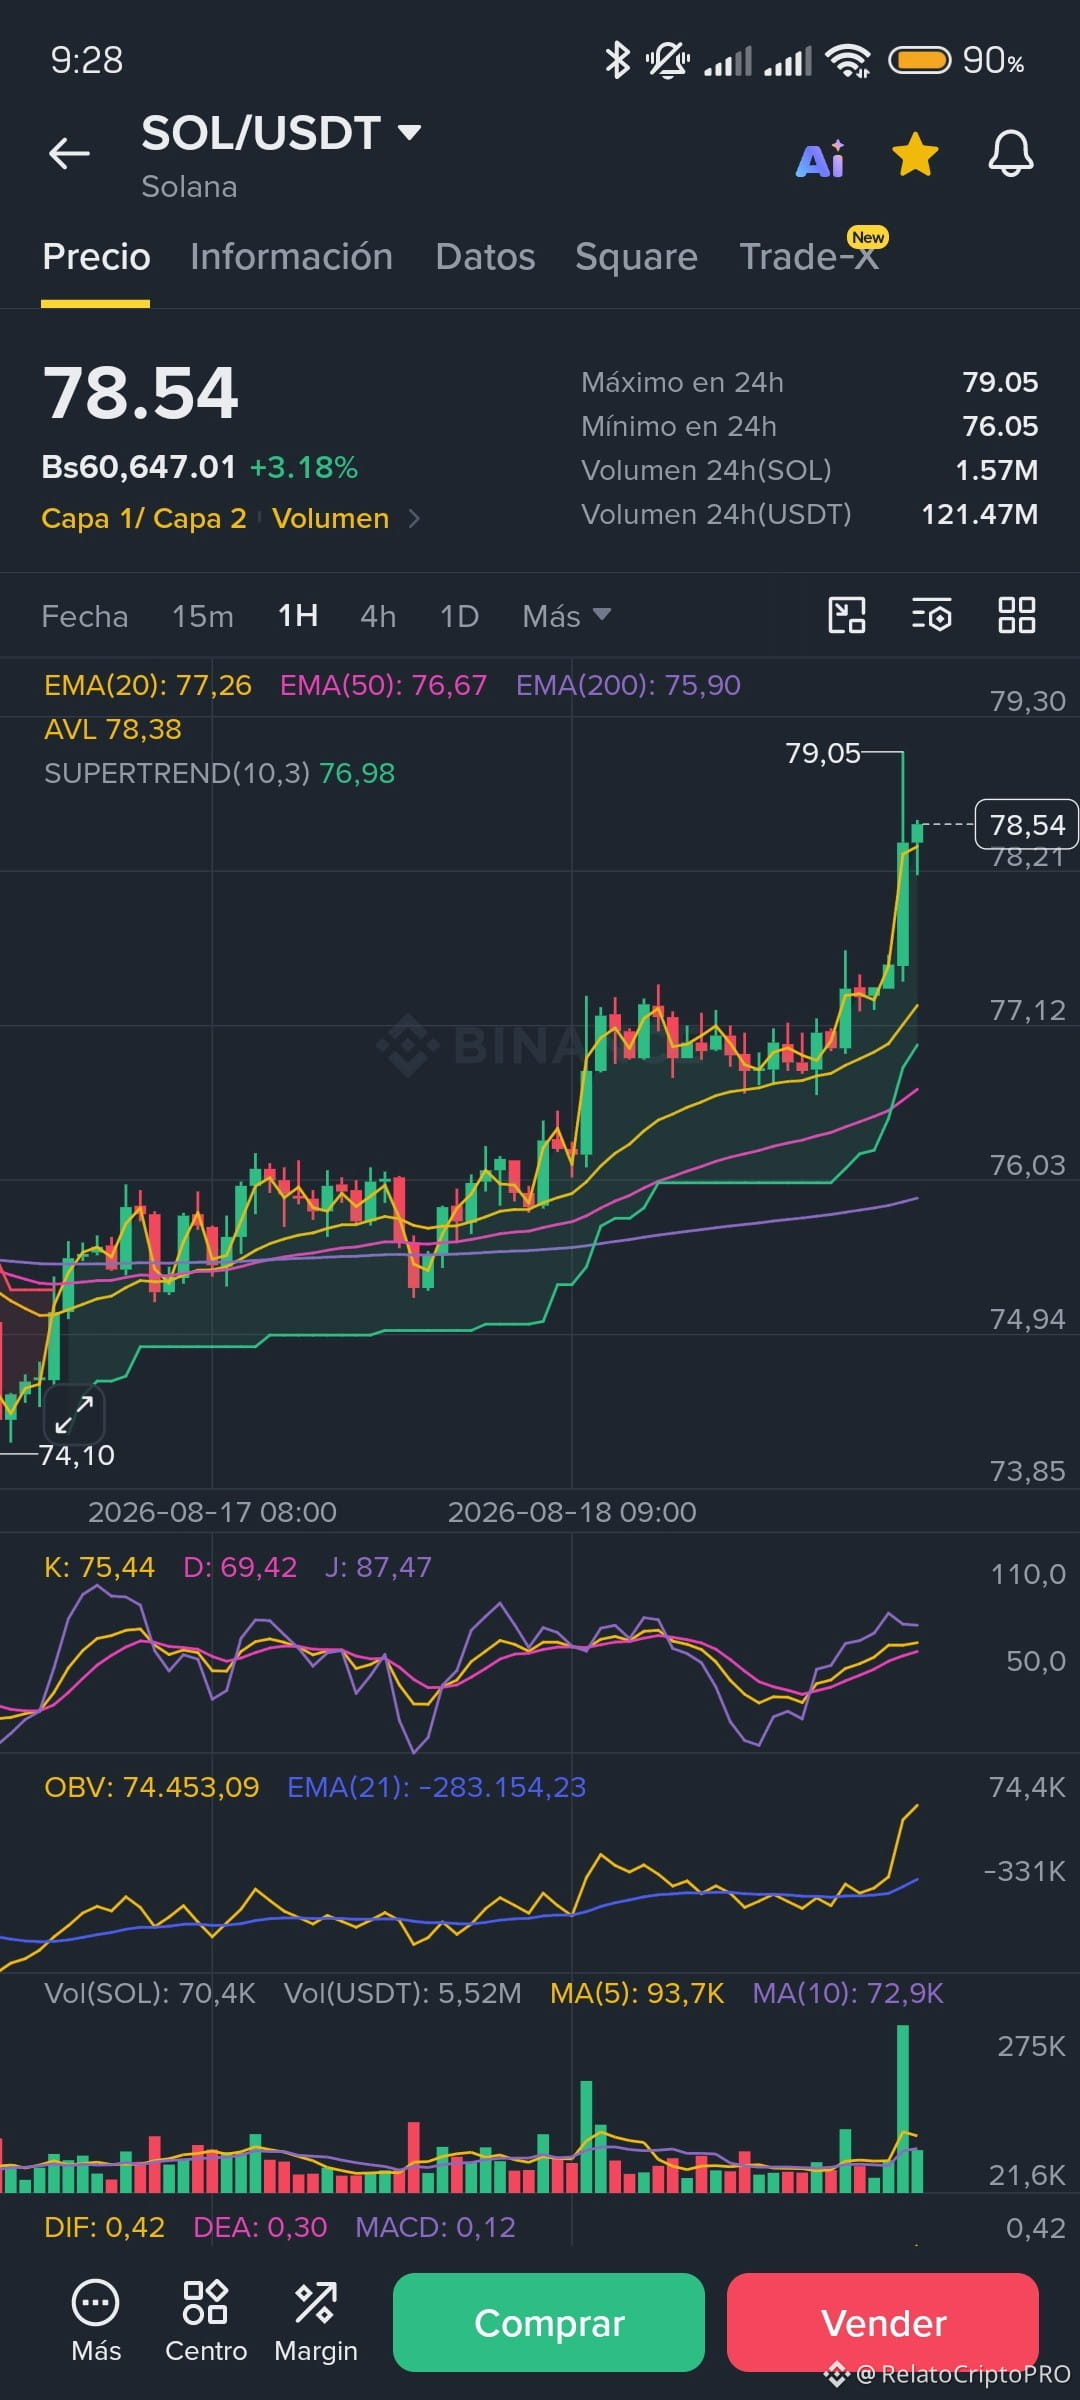
Task: Tap the battery indicator in status bar
Action: pos(919,61)
